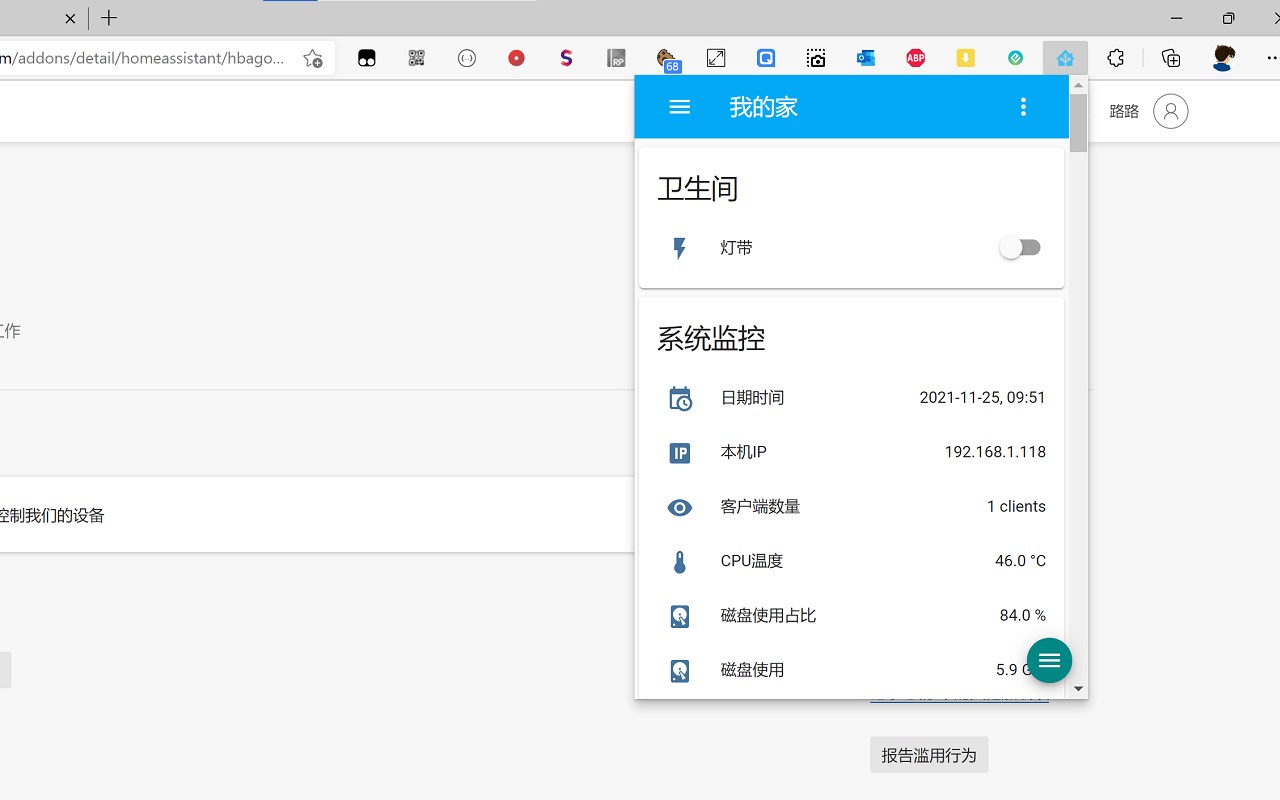Open the hamburger menu beside 我的家
Viewport: 1280px width, 800px height.
tap(680, 107)
